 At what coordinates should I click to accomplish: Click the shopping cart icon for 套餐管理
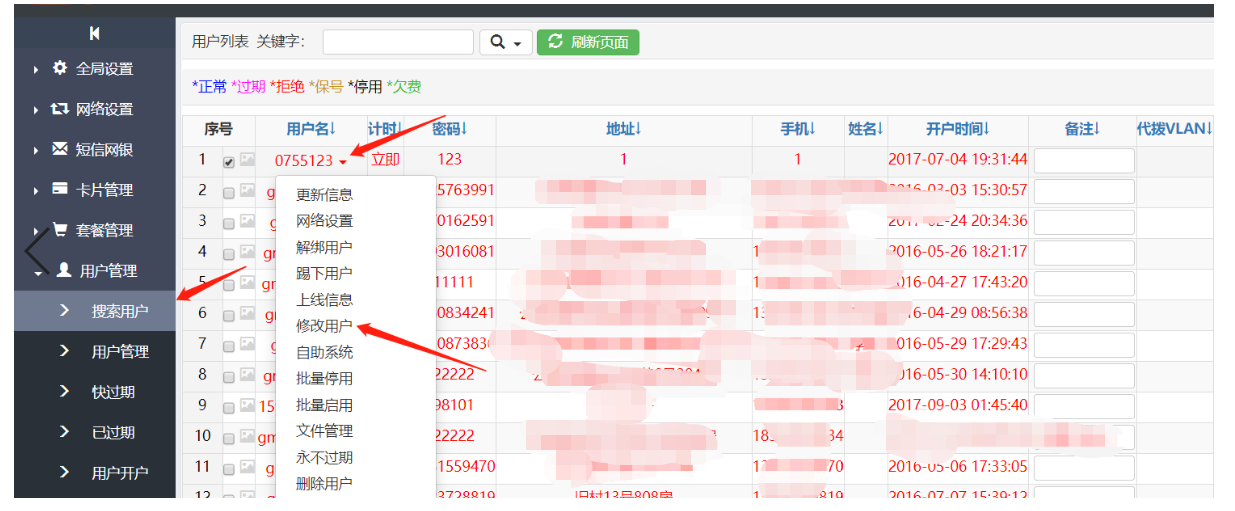pyautogui.click(x=60, y=230)
